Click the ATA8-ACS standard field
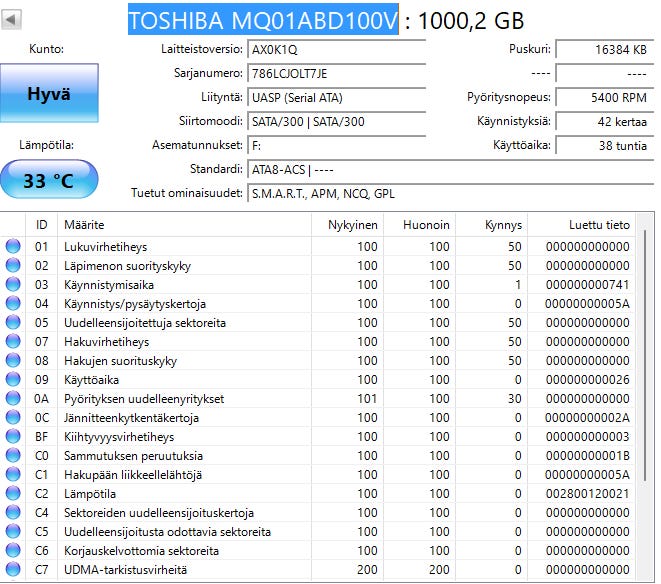 point(450,170)
